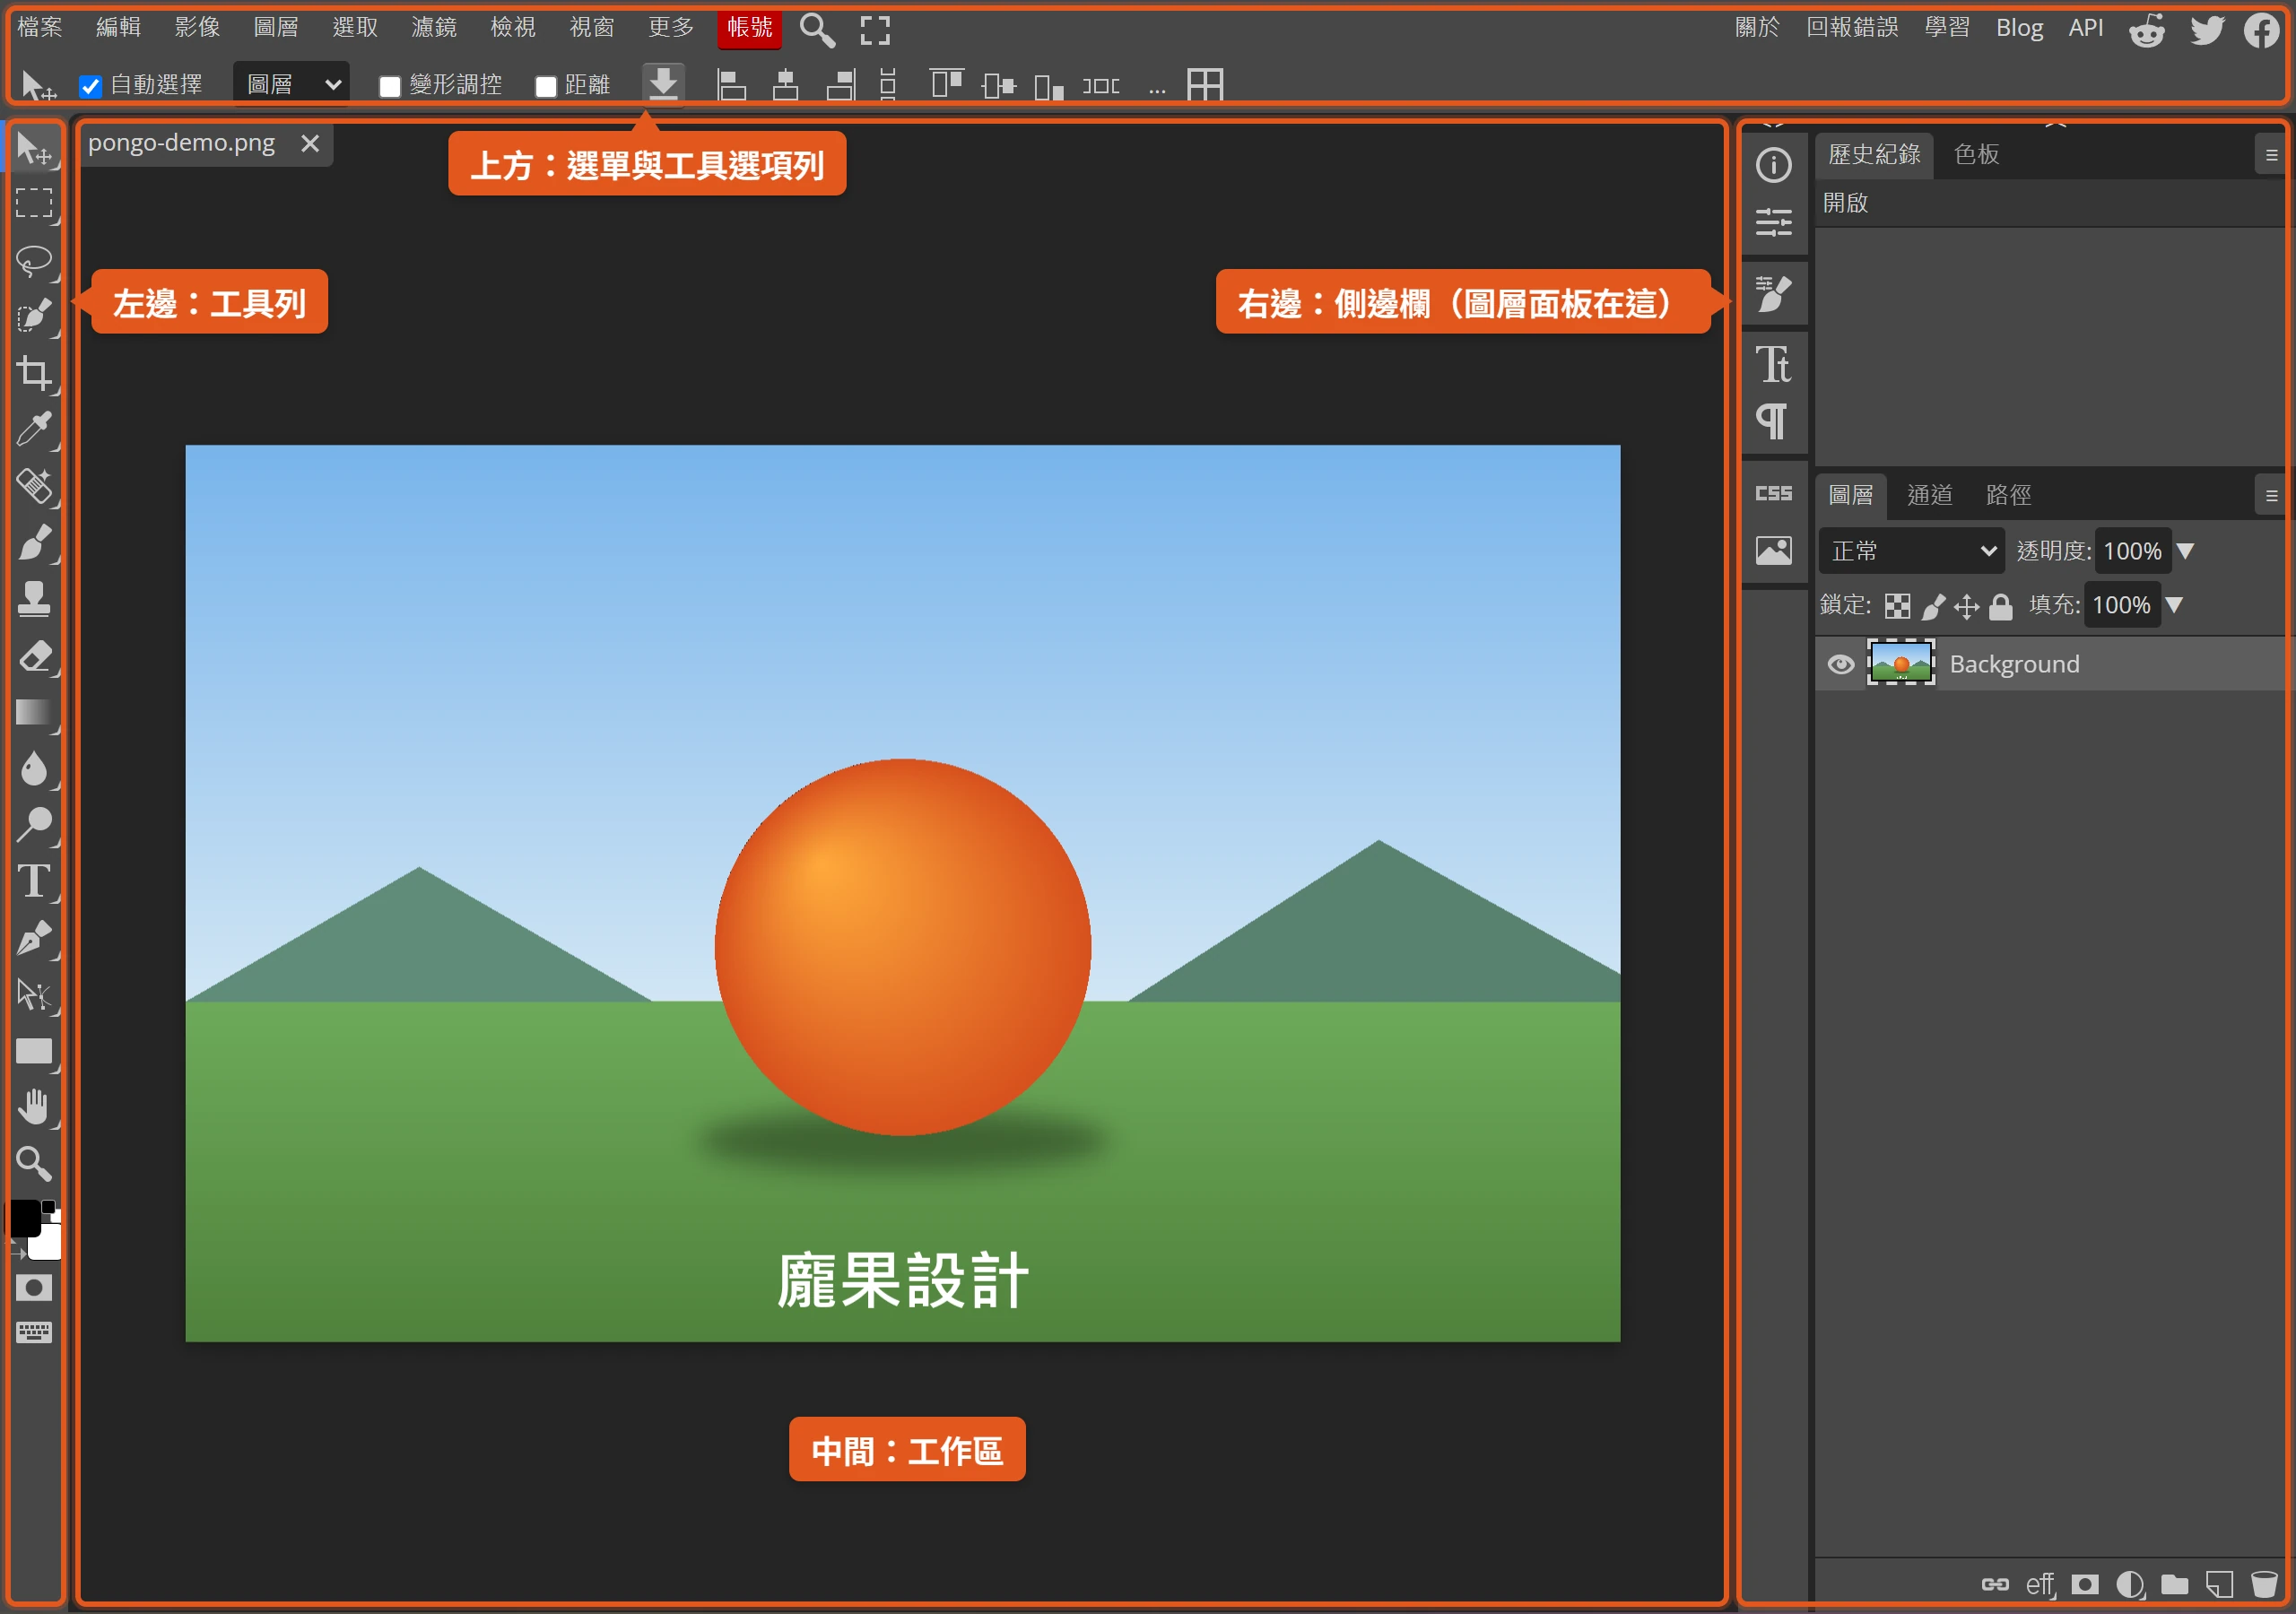Expand the 透明度 opacity arrow

point(2185,551)
